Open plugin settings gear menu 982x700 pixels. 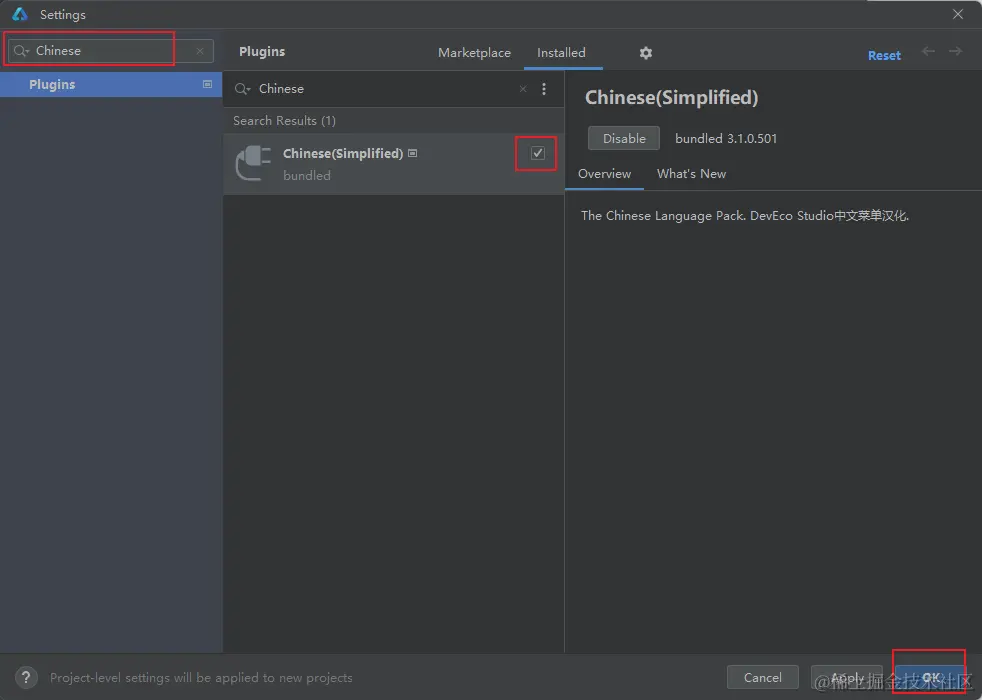[x=646, y=53]
